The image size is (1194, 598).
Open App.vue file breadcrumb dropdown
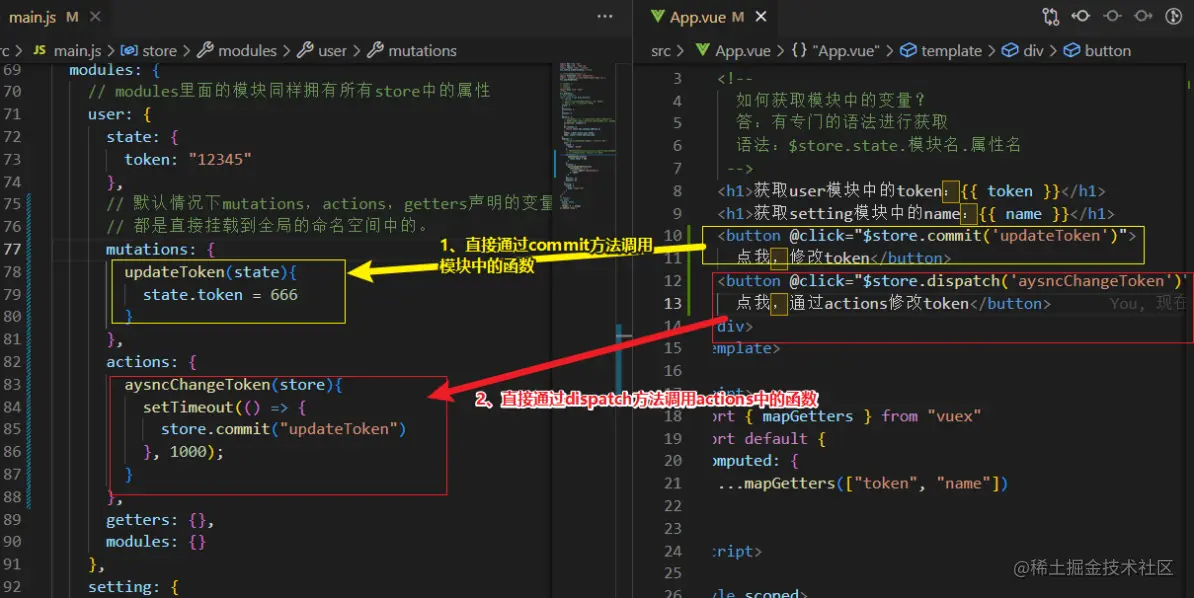coord(742,51)
